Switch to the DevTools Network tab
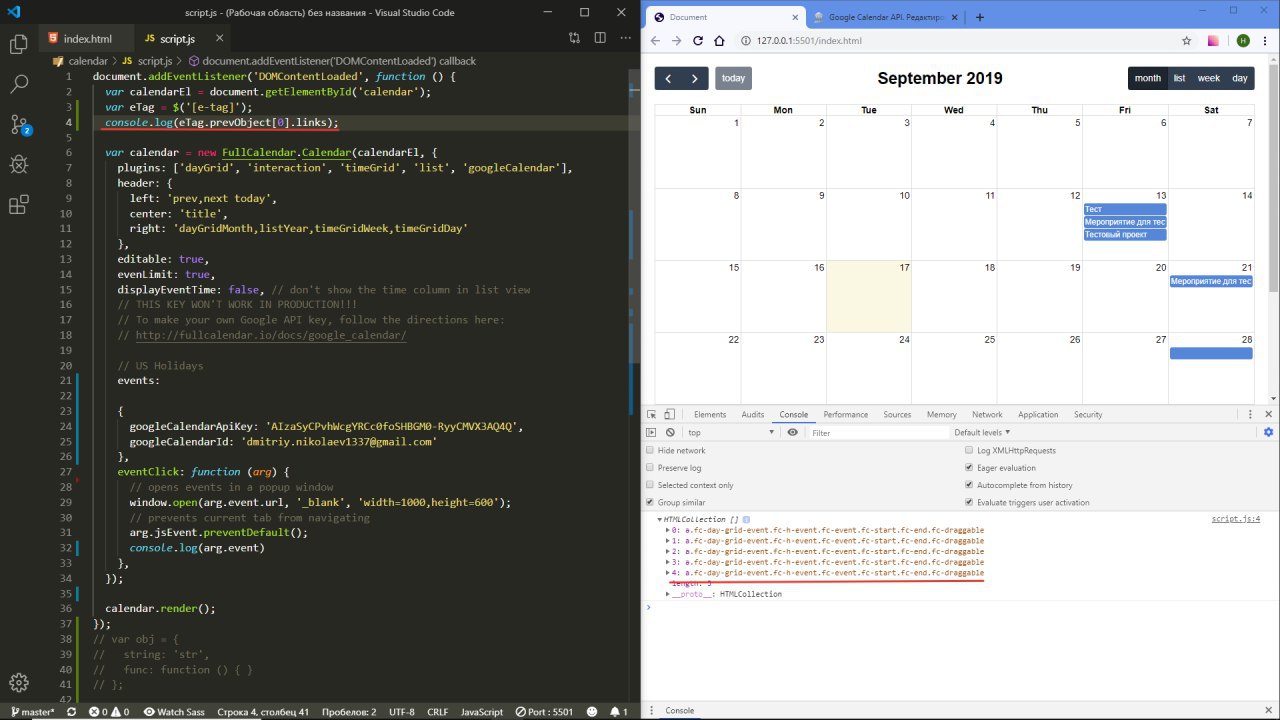Viewport: 1280px width, 720px height. tap(987, 414)
